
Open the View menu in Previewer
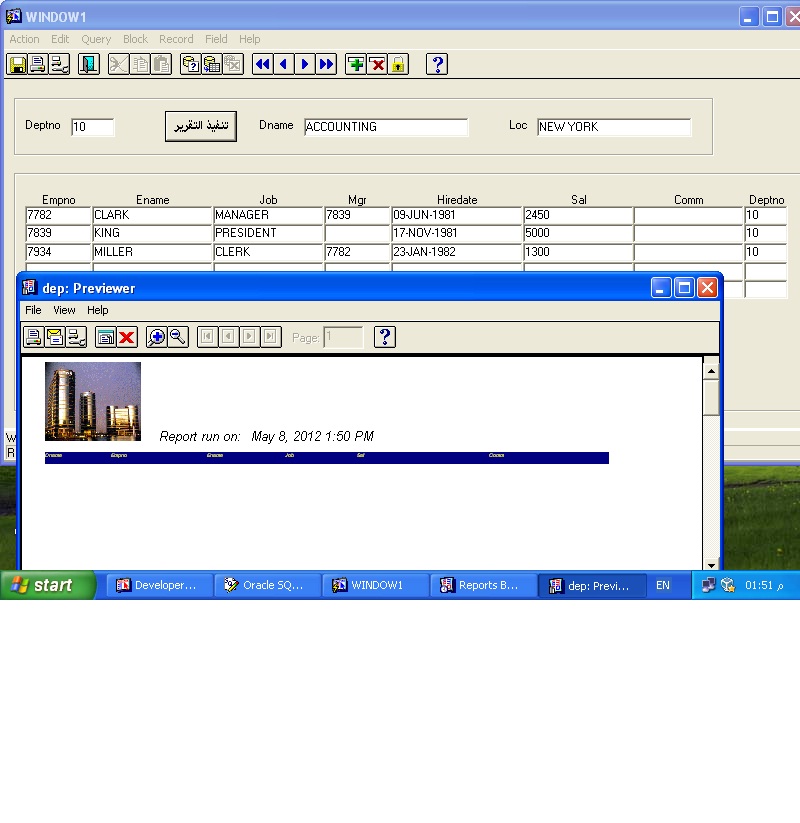[64, 310]
